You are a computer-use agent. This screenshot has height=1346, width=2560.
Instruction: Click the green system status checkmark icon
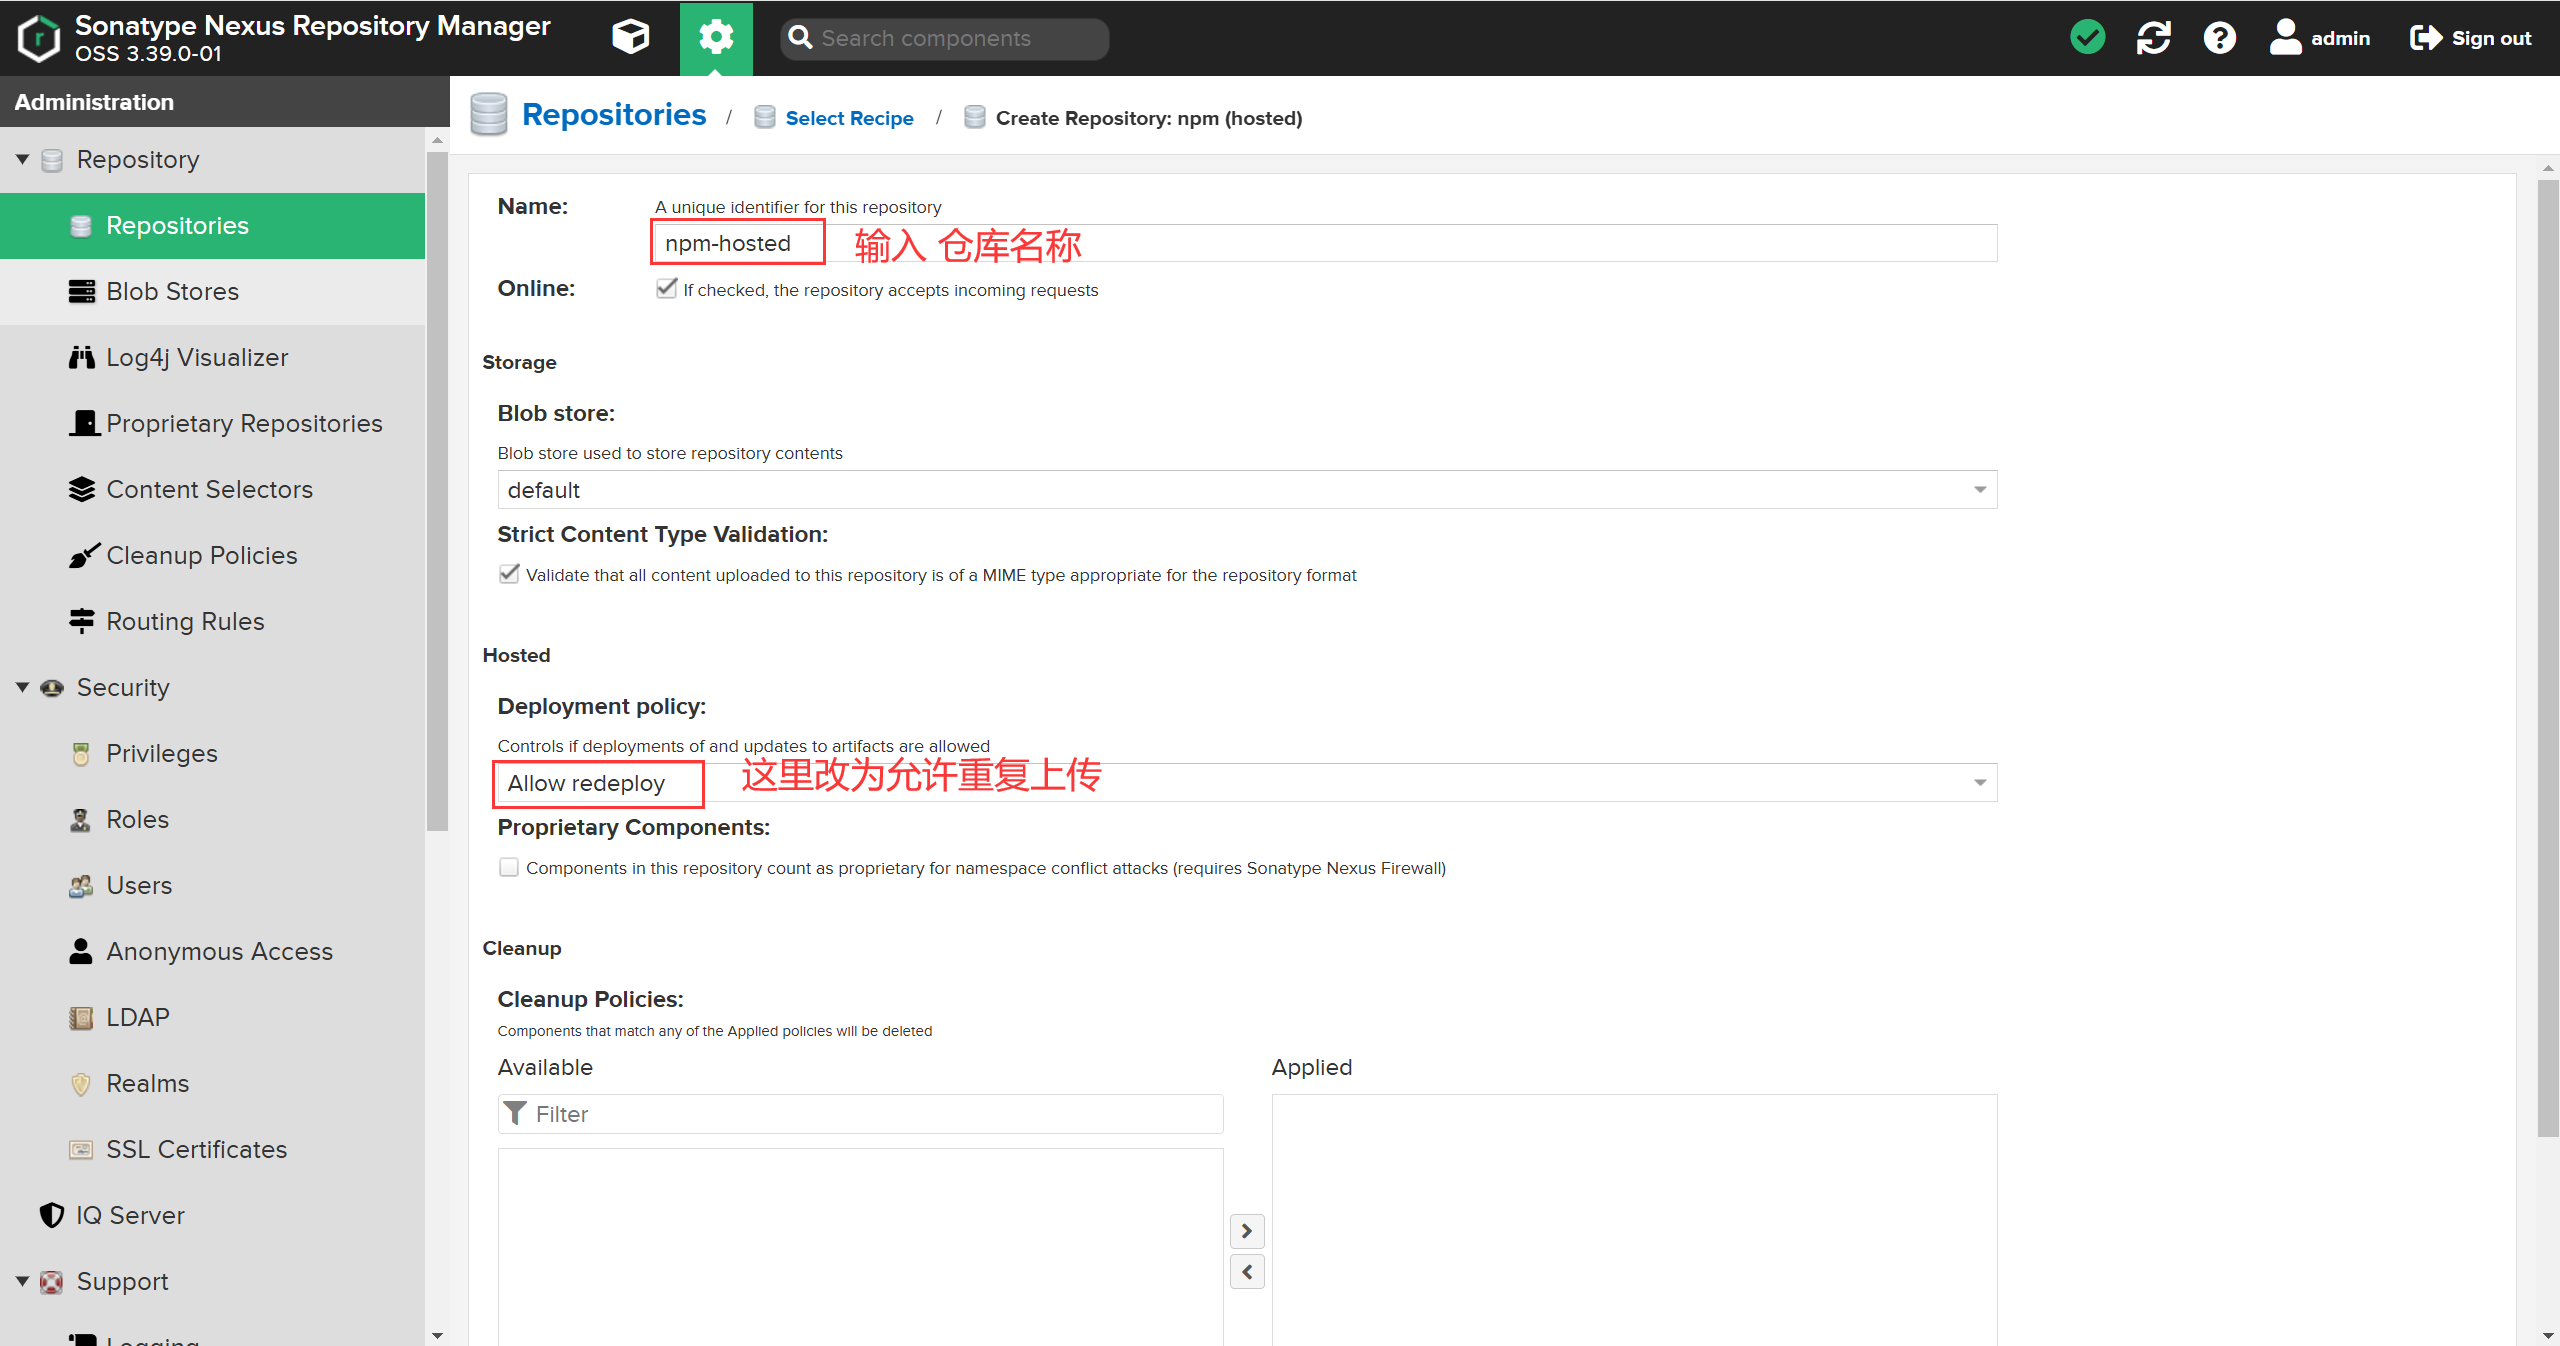click(x=2087, y=38)
